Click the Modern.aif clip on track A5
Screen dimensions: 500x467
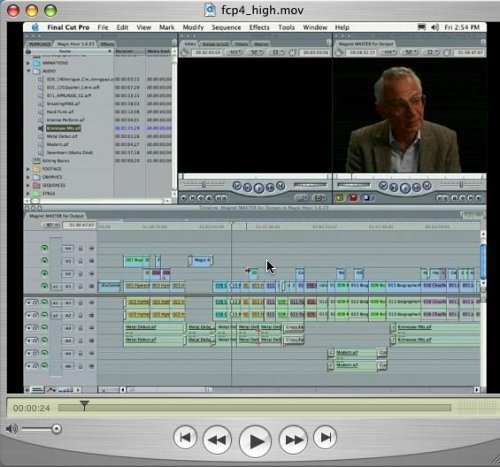355,353
